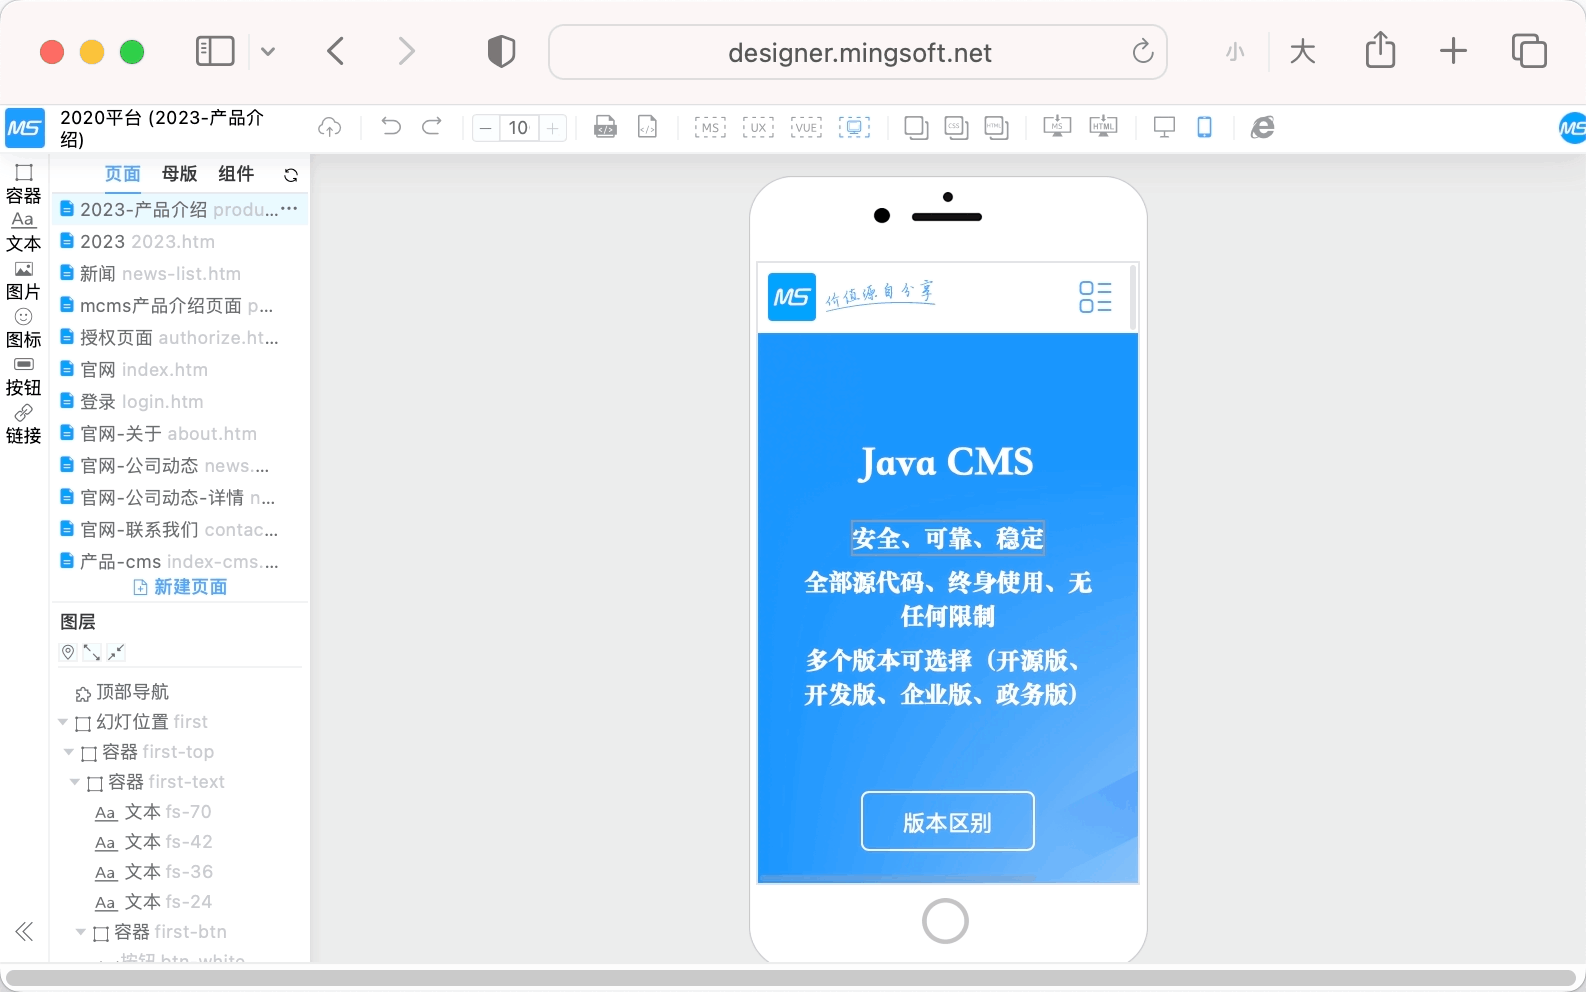
Task: Select the 图标 icon tool
Action: coord(24,327)
